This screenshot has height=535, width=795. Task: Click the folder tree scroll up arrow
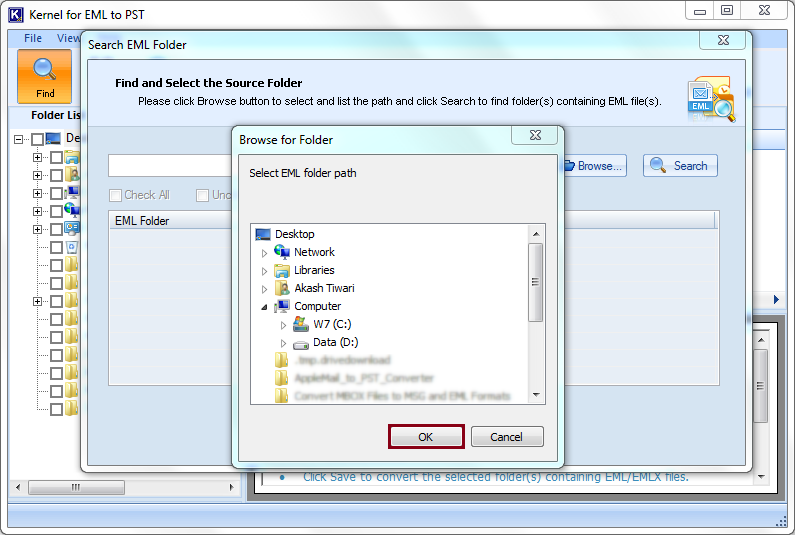(x=536, y=234)
